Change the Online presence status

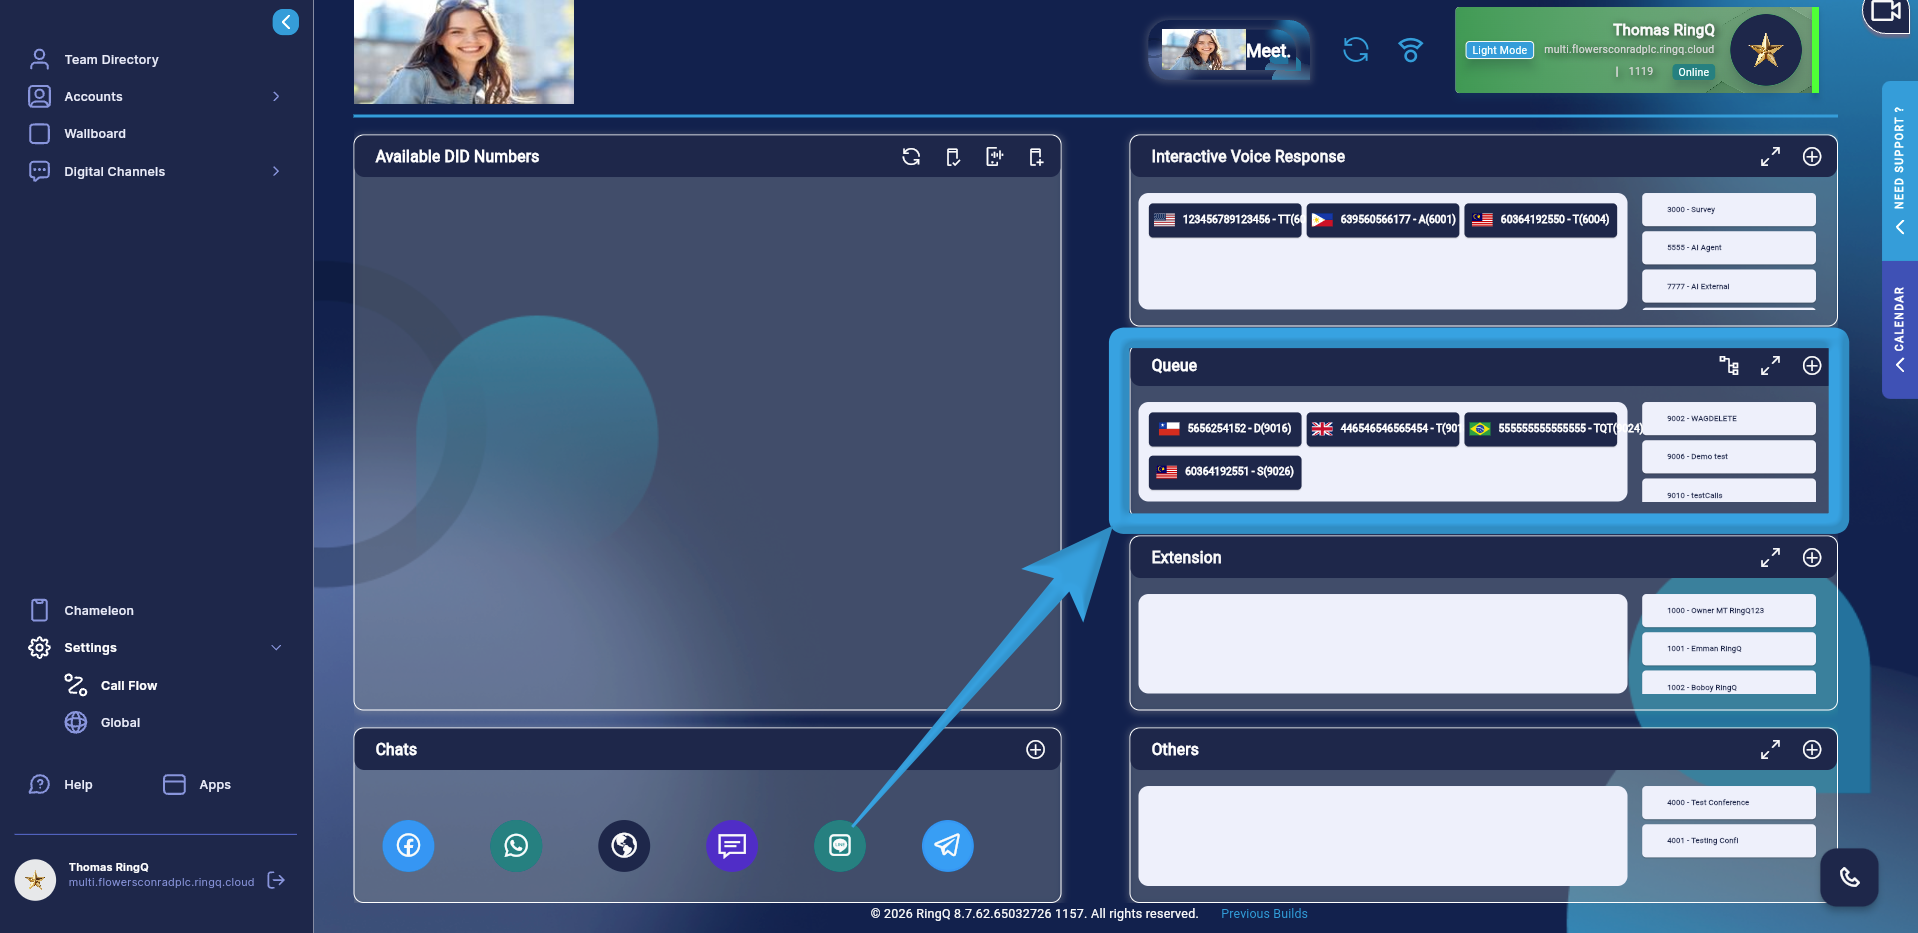[x=1693, y=71]
